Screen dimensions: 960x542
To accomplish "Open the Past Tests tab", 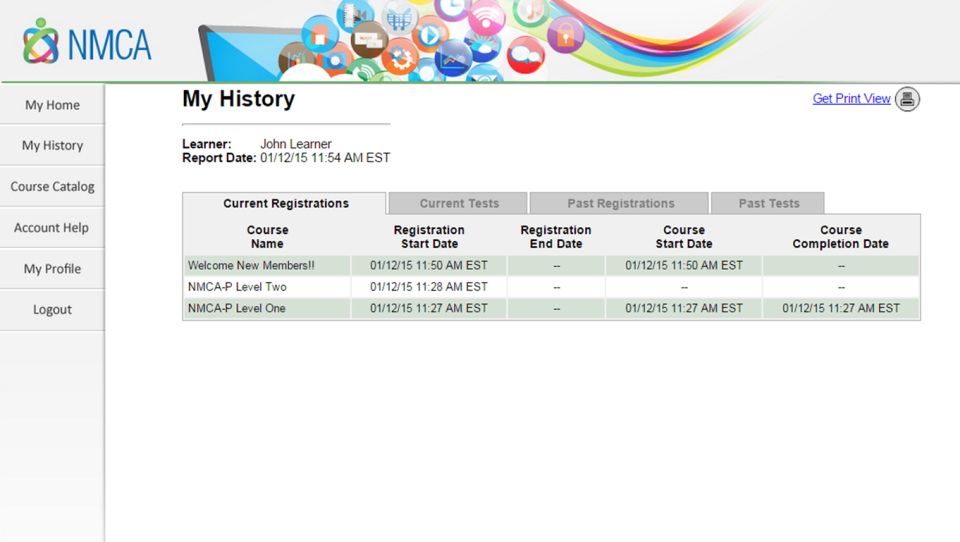I will coord(768,203).
